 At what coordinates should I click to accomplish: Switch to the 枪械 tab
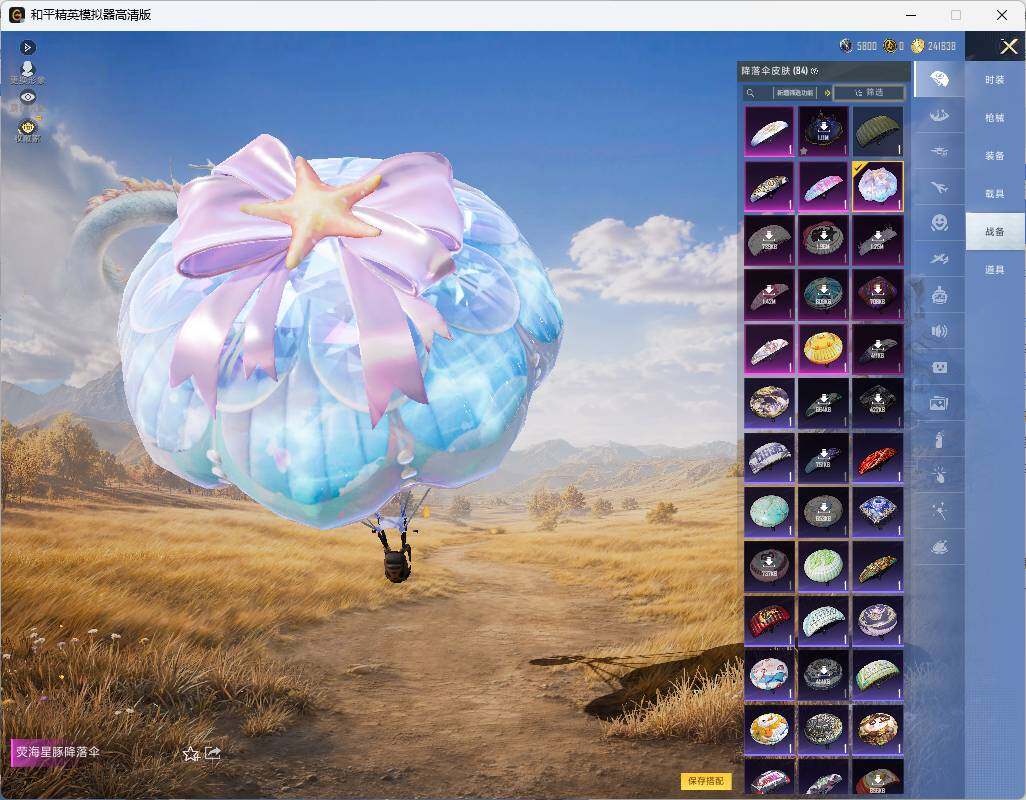pyautogui.click(x=995, y=118)
